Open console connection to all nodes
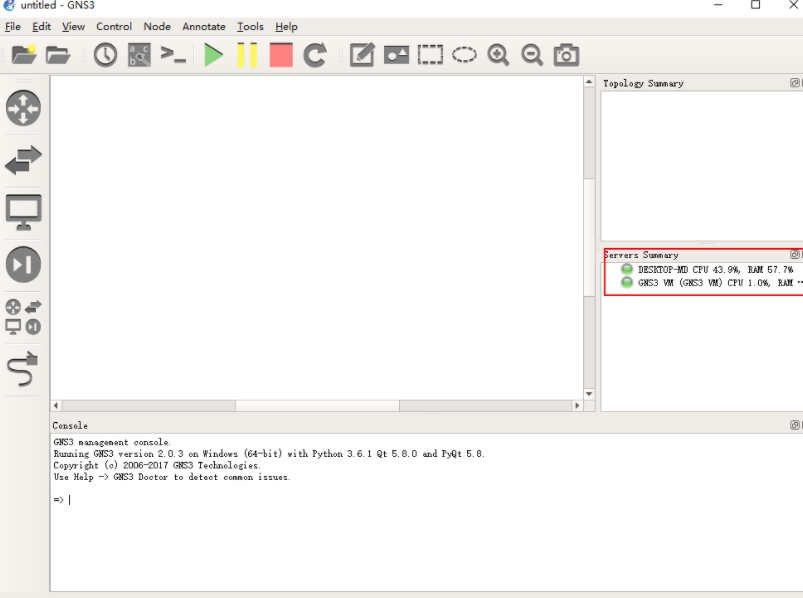 point(172,55)
